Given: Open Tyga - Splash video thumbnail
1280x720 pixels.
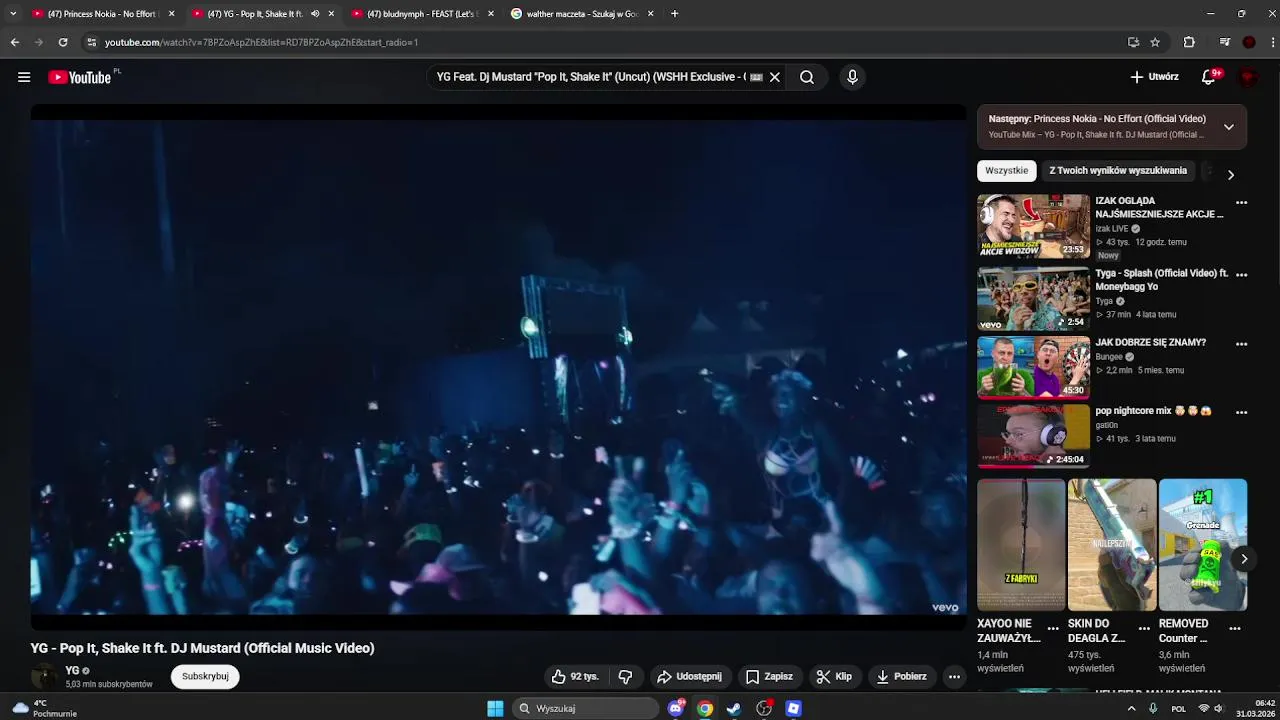Looking at the screenshot, I should click(x=1033, y=298).
